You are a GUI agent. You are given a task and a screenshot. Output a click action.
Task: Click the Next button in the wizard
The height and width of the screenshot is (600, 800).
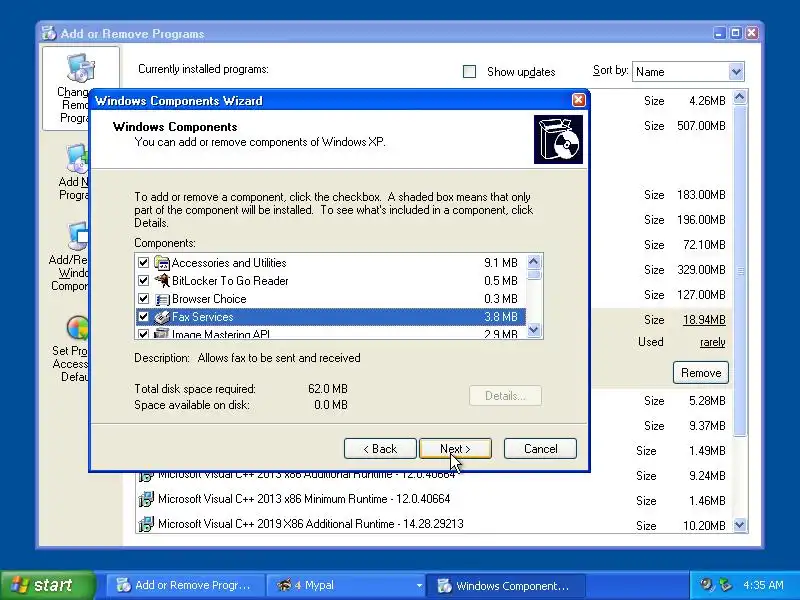point(455,448)
